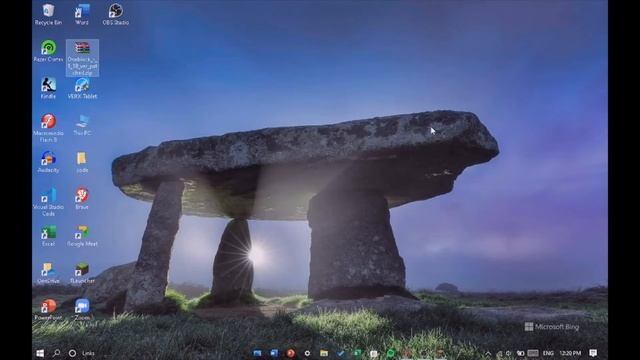Open Macromedia Flash 8 shortcut
640x360 pixels.
coord(48,128)
